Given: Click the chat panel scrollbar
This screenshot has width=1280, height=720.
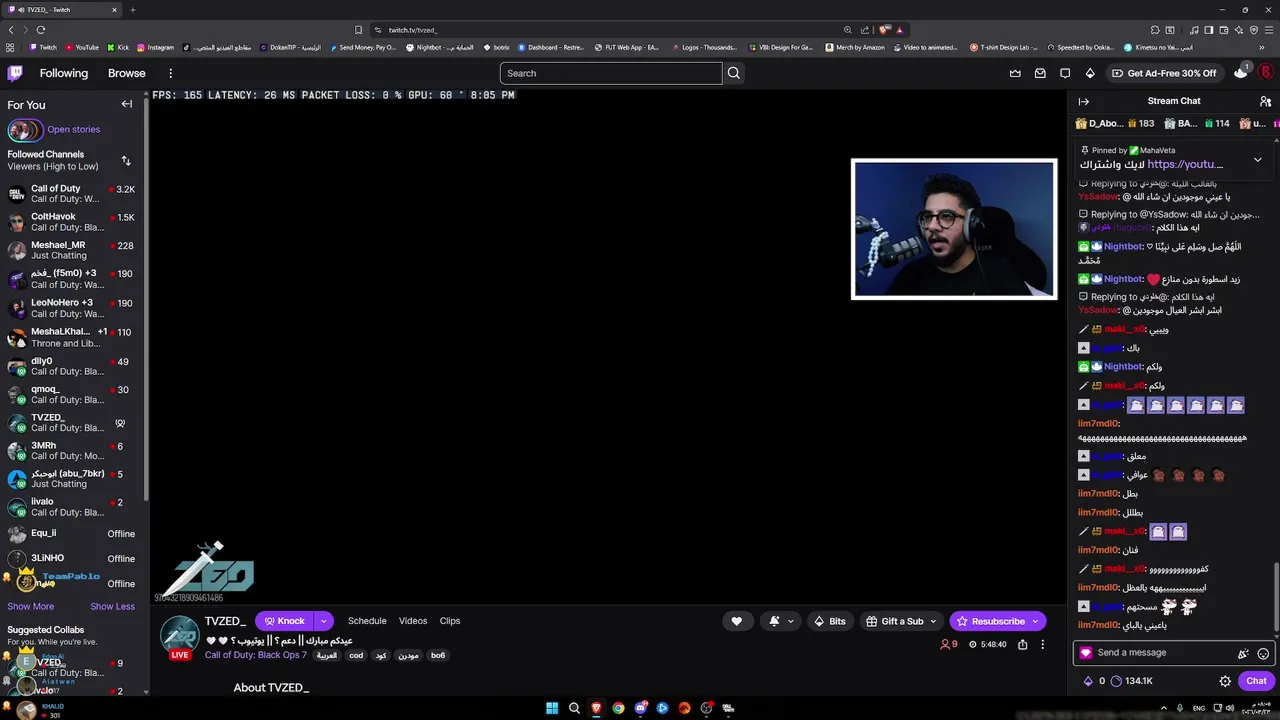Looking at the screenshot, I should pyautogui.click(x=1276, y=597).
